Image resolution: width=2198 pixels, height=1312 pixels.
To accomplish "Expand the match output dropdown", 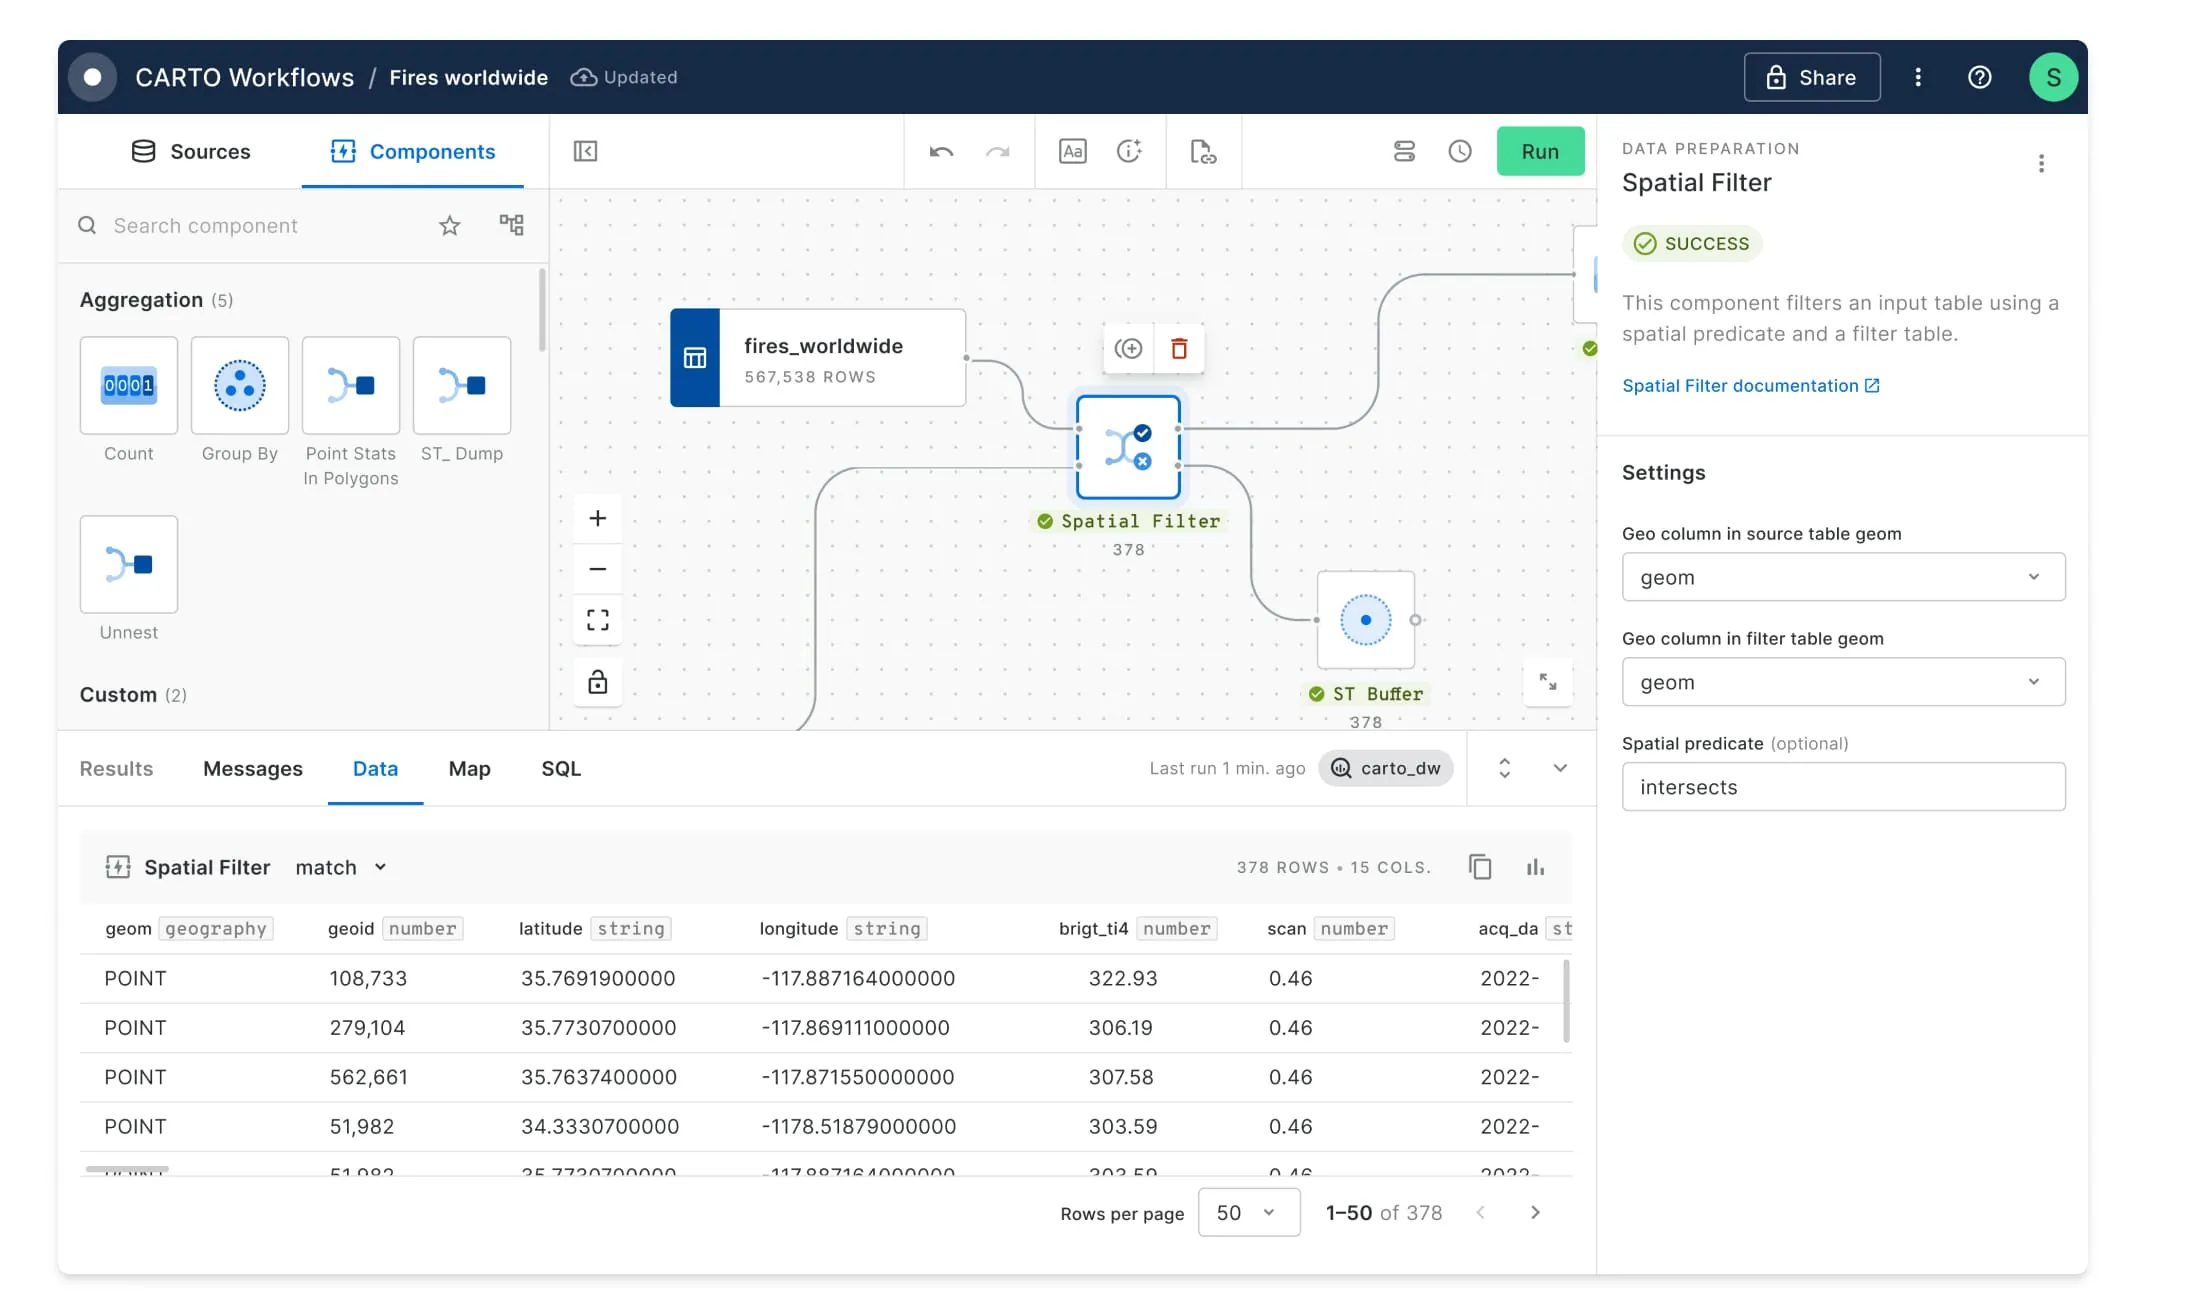I will coord(341,867).
